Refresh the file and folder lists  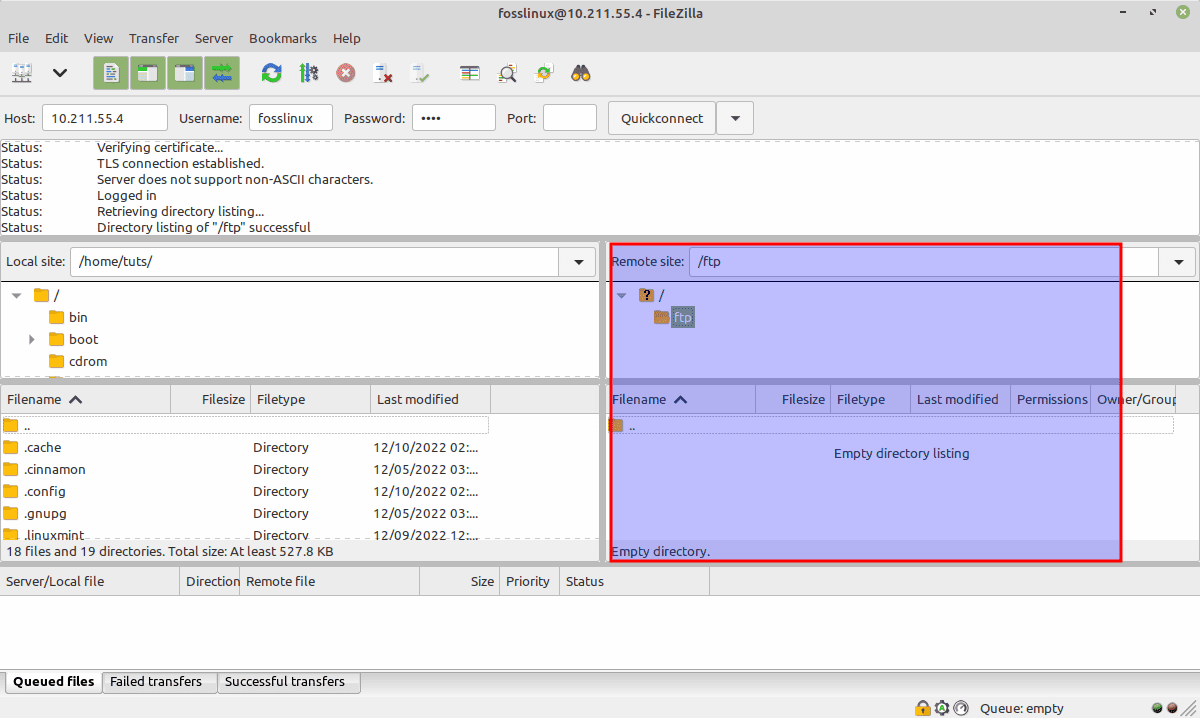tap(271, 73)
